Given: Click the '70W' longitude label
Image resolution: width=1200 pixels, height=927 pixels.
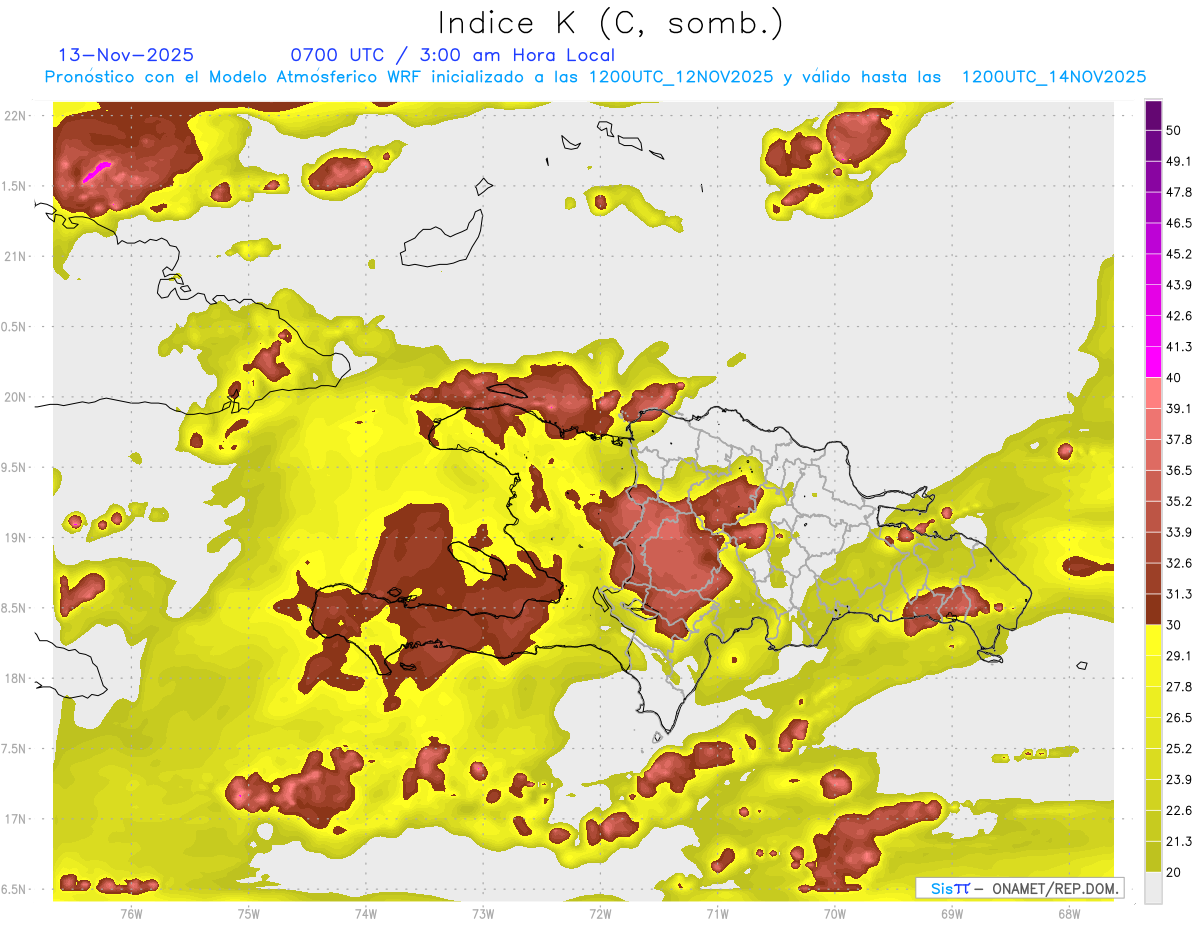Looking at the screenshot, I should [835, 914].
